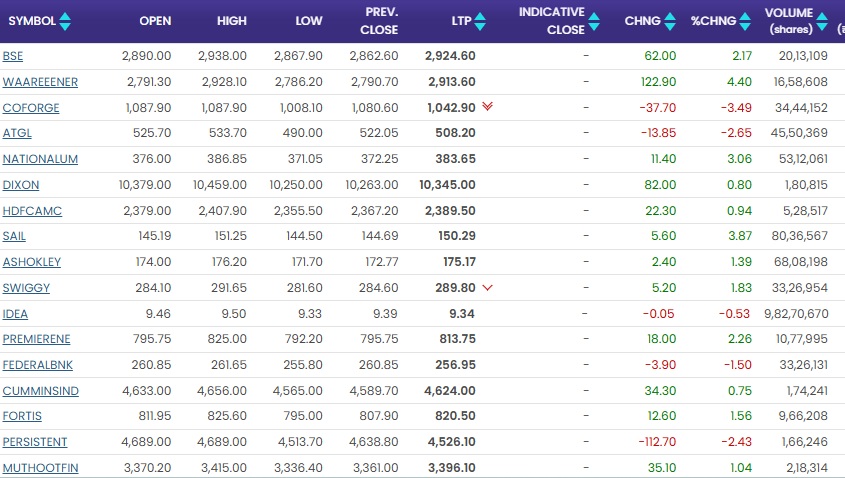845x478 pixels.
Task: Click the sort arrows beside SYMBOL header
Action: 65,21
